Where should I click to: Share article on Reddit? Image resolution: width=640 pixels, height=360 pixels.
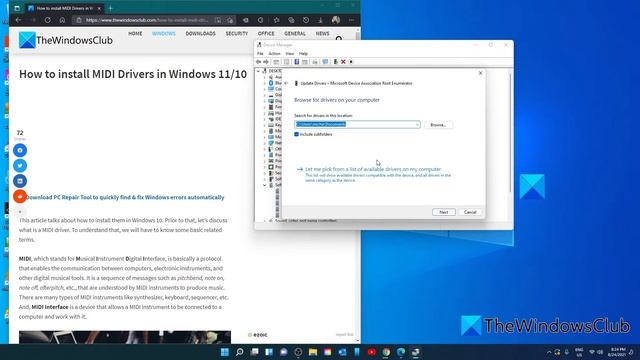pos(20,196)
